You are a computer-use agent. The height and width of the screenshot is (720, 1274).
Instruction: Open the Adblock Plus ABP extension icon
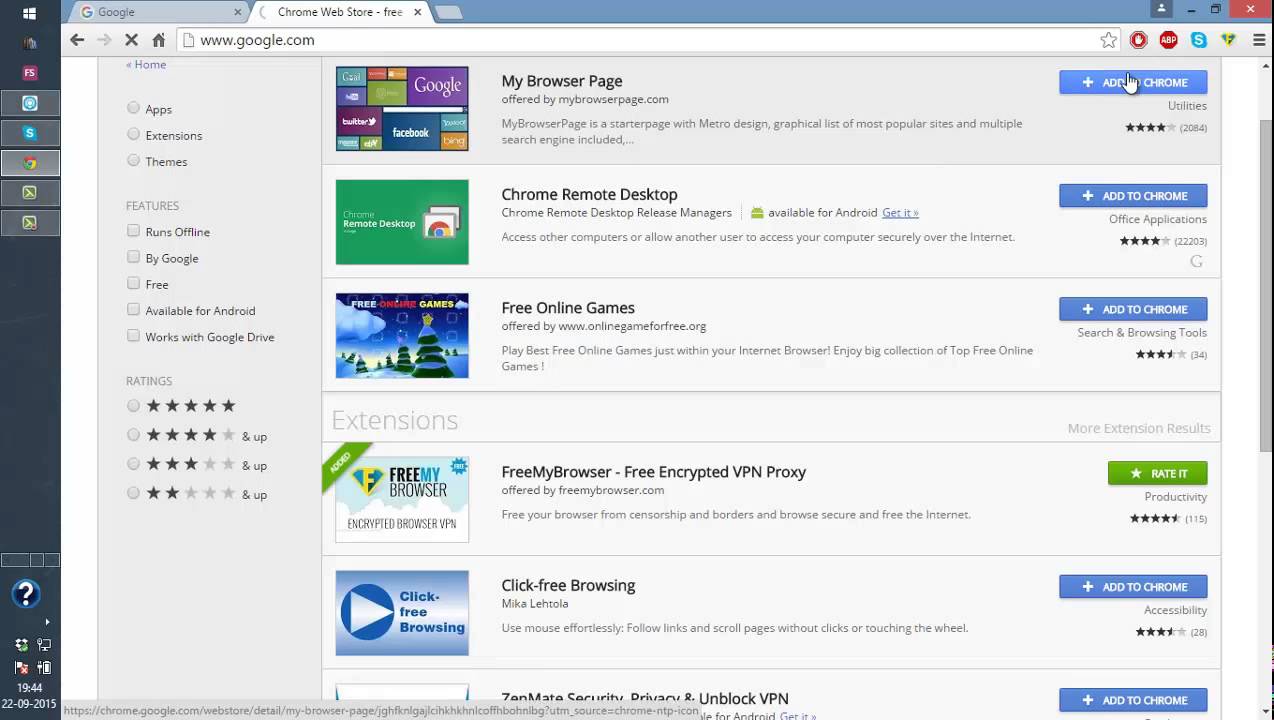(1168, 40)
